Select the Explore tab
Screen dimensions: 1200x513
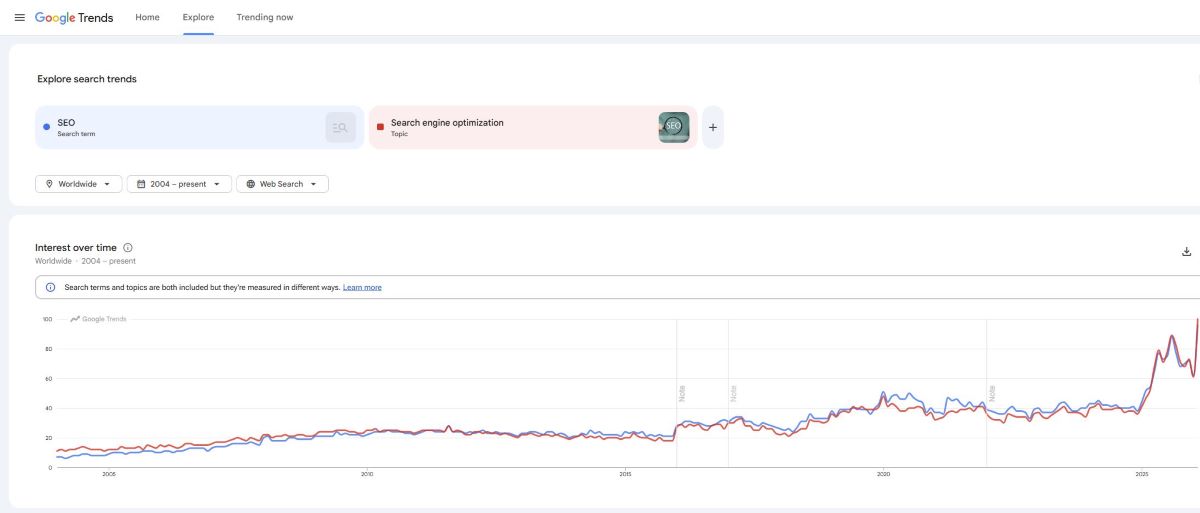pyautogui.click(x=198, y=17)
